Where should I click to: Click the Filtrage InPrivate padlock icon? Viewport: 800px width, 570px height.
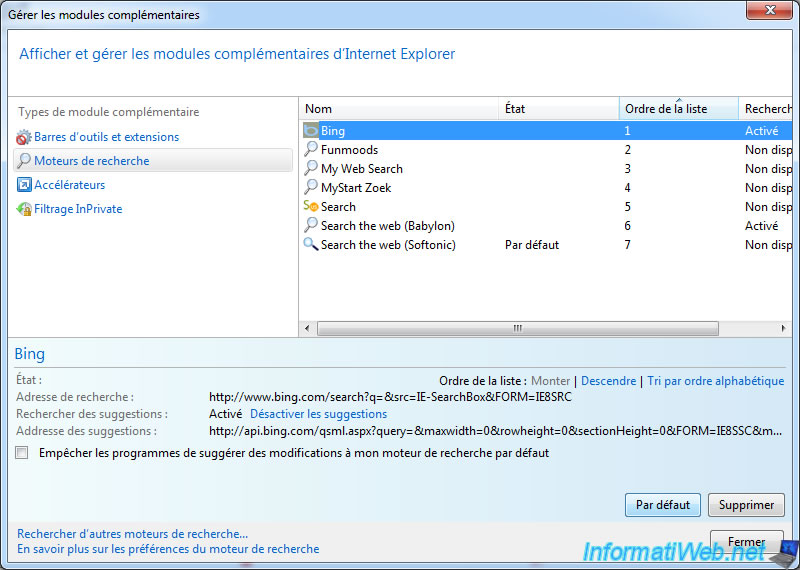(x=24, y=209)
